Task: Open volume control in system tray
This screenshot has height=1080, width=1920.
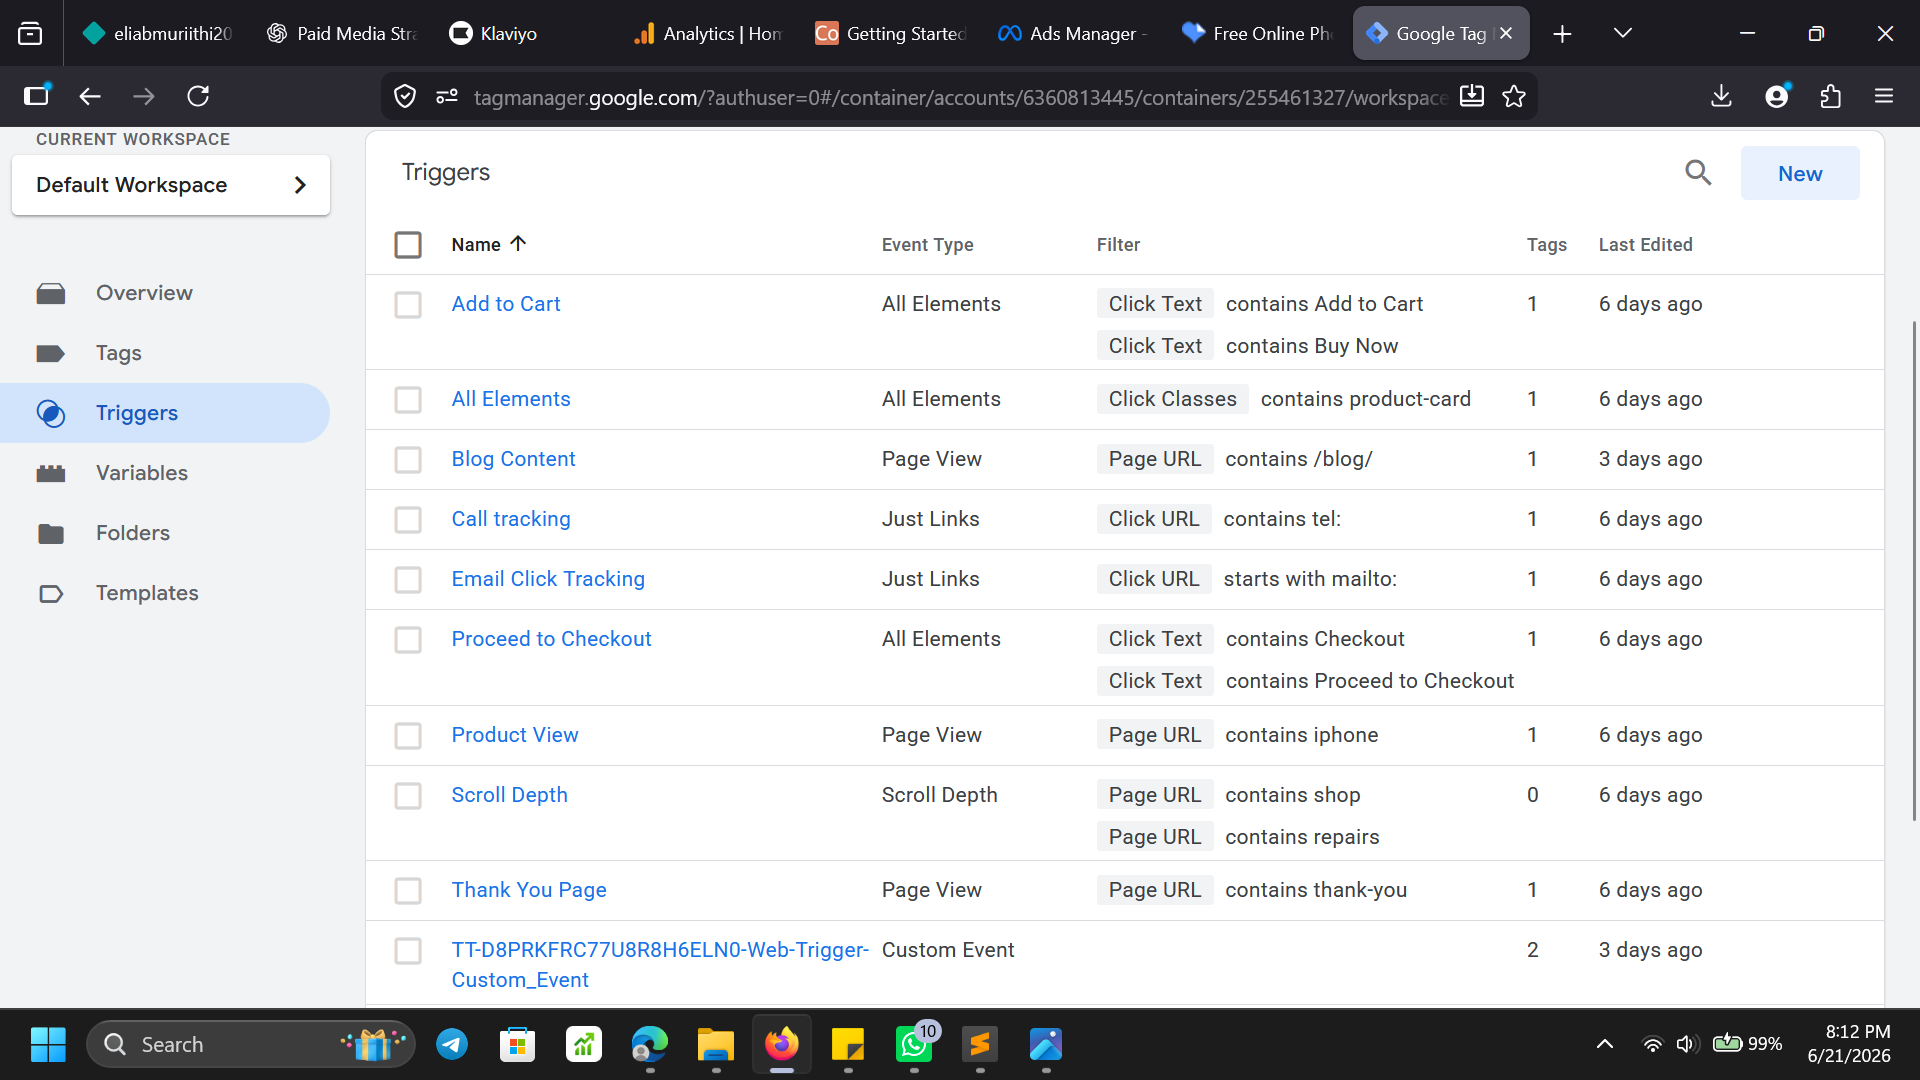Action: [x=1688, y=1045]
